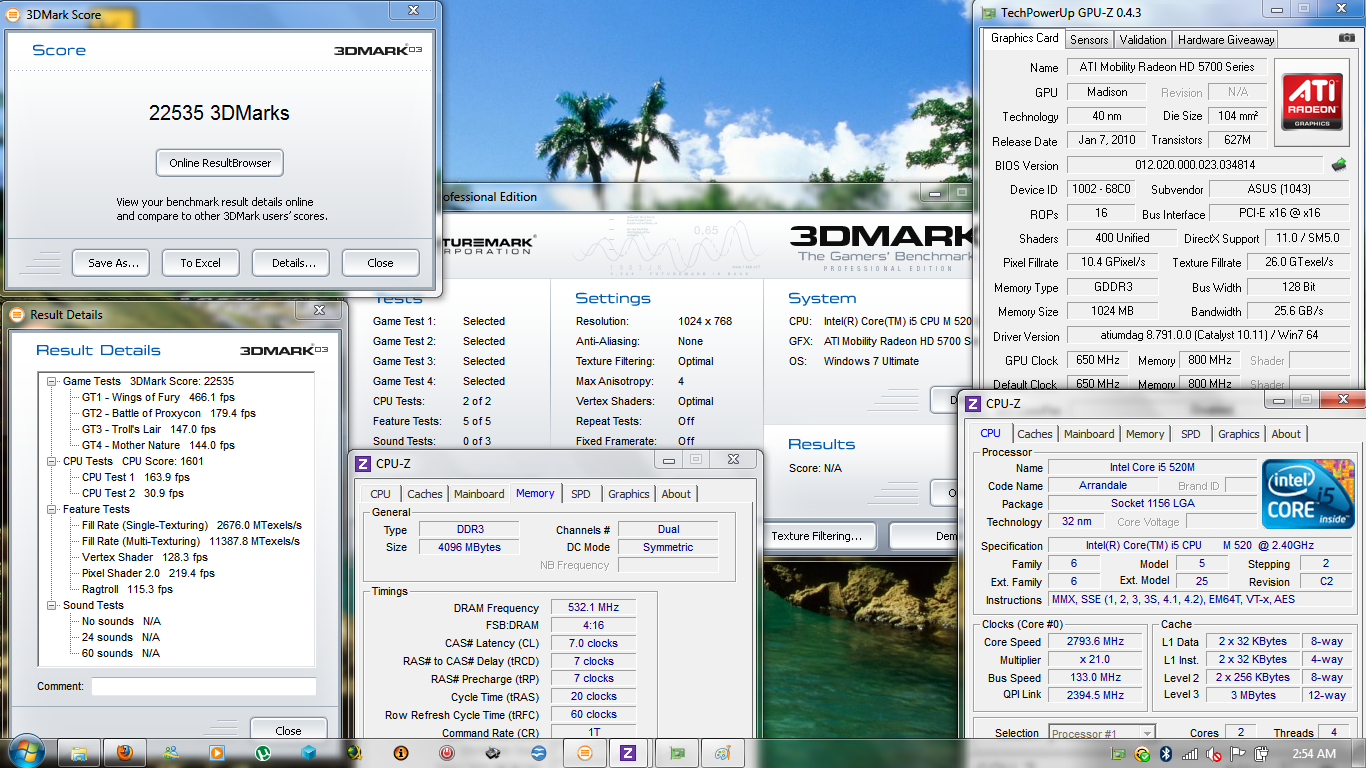Click the GPU-Z title bar icon
Image resolution: width=1366 pixels, height=768 pixels.
pyautogui.click(x=988, y=13)
